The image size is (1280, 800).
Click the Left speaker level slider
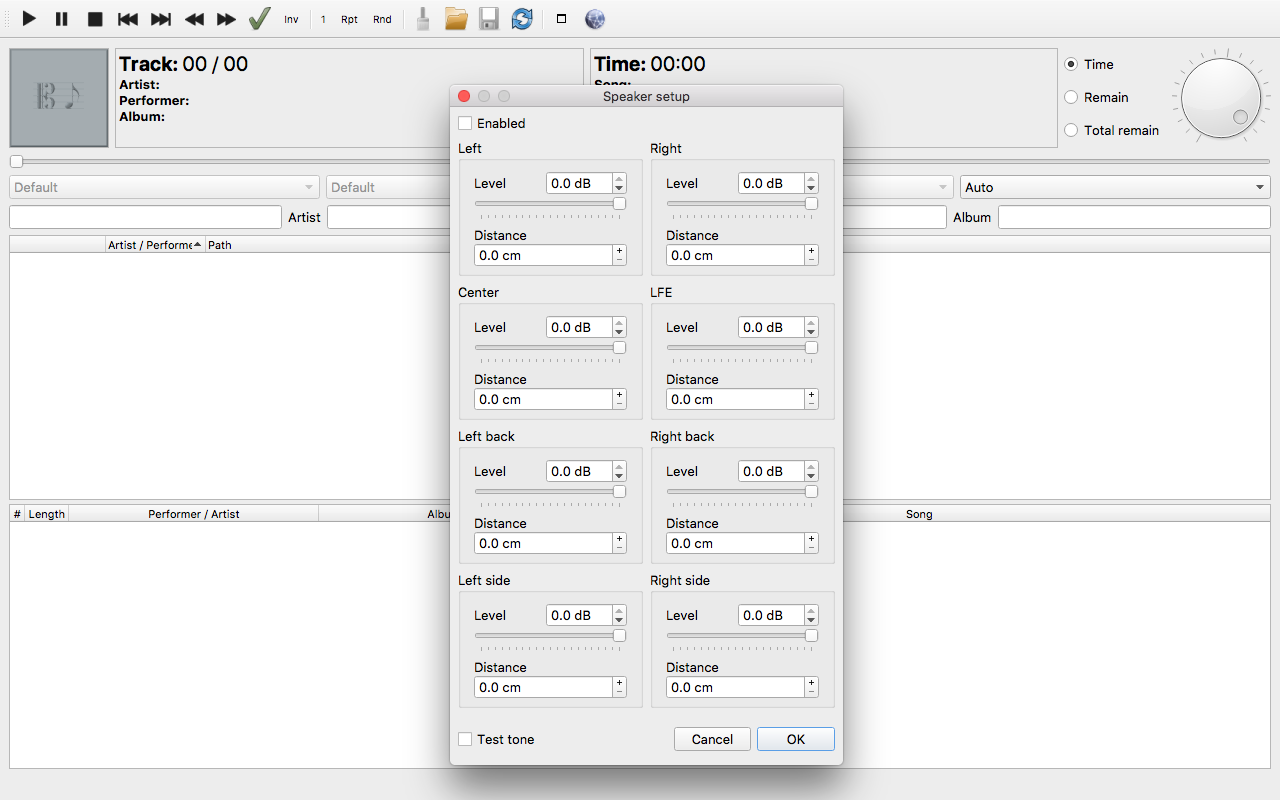coord(550,204)
